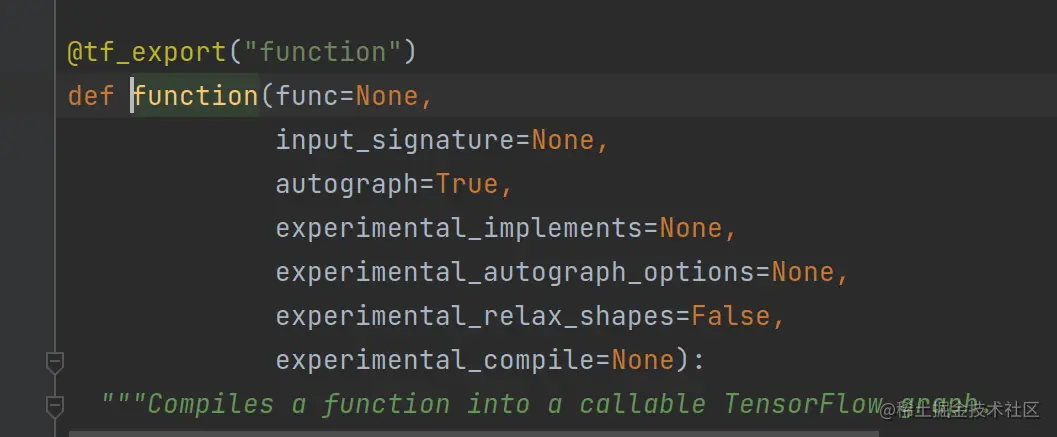This screenshot has height=437, width=1057.
Task: Click the None value after input_signature
Action: 564,140
